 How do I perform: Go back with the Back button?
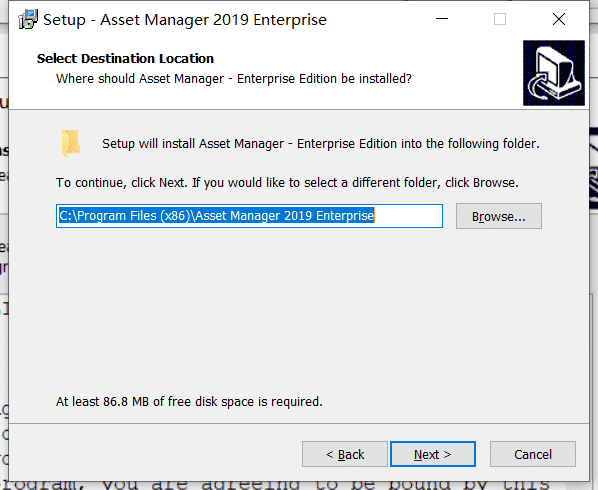[x=345, y=454]
